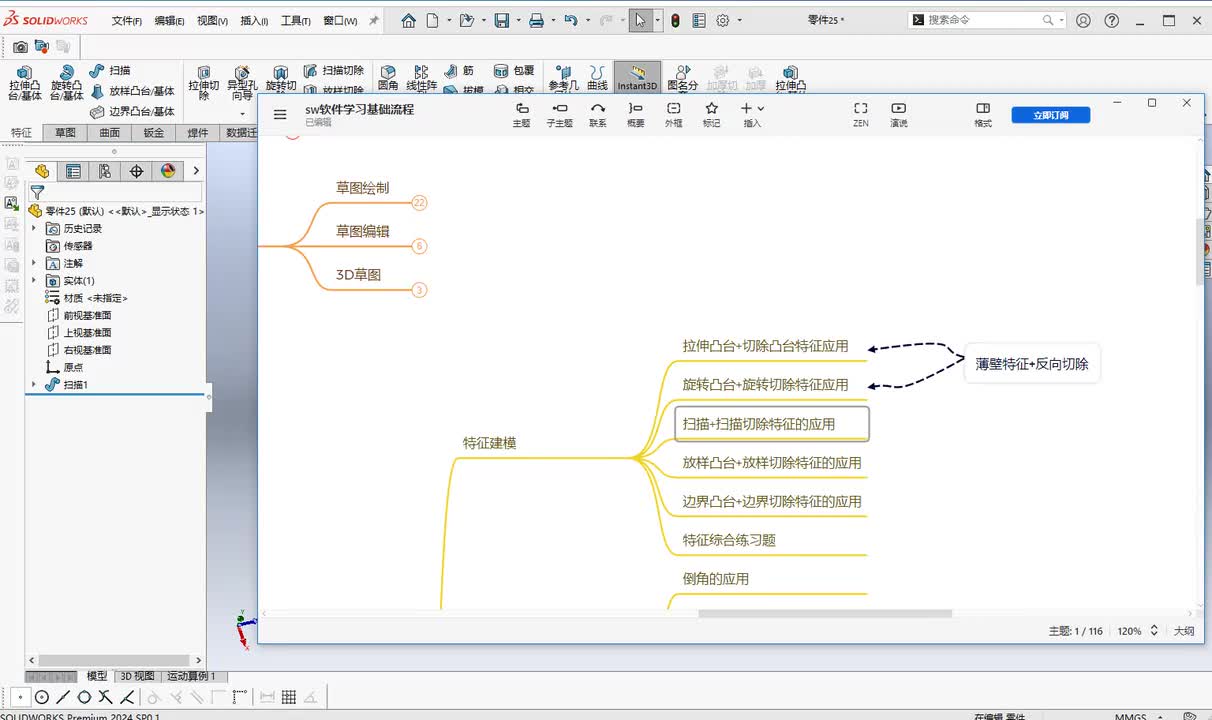The width and height of the screenshot is (1212, 720).
Task: Undo the last action in SolidWorks
Action: point(570,20)
